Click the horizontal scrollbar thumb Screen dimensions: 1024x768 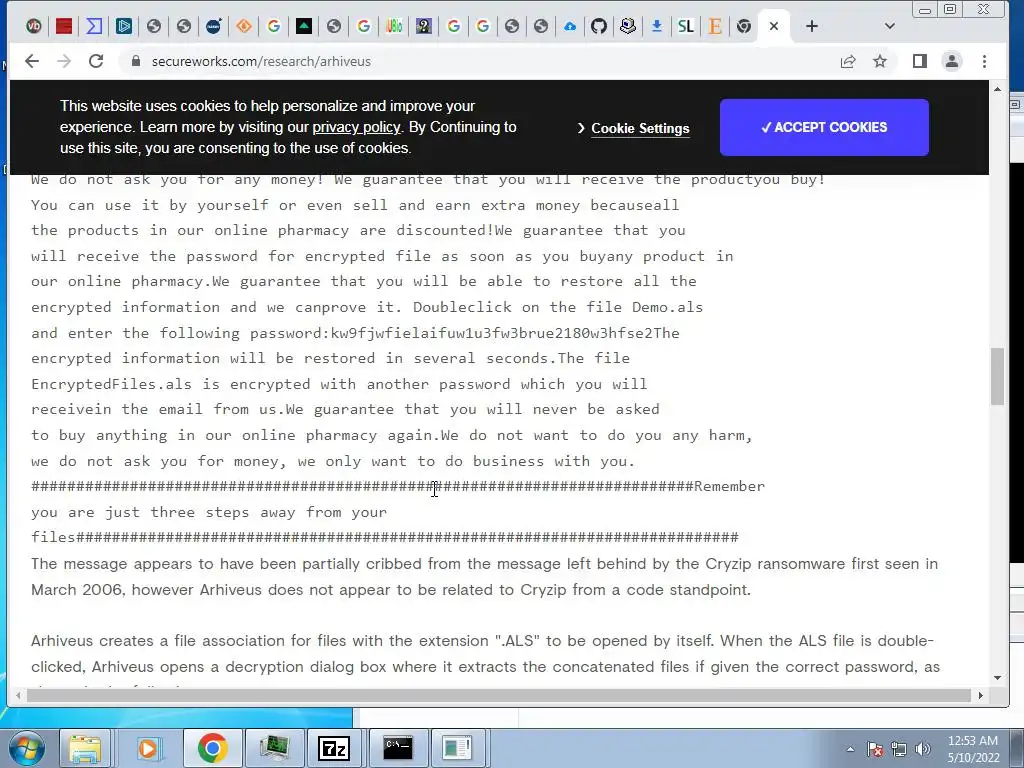pyautogui.click(x=498, y=696)
